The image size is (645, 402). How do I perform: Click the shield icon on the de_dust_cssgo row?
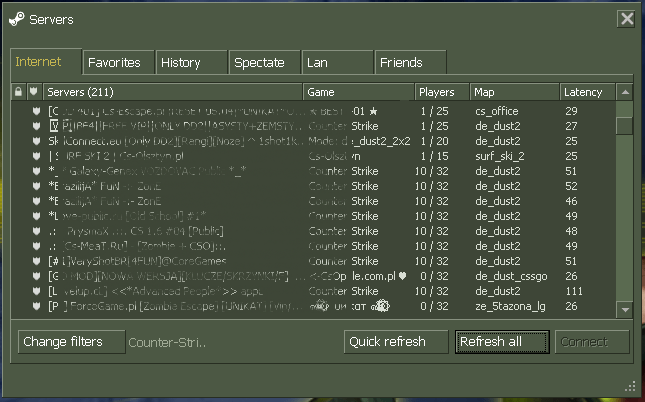coord(37,276)
